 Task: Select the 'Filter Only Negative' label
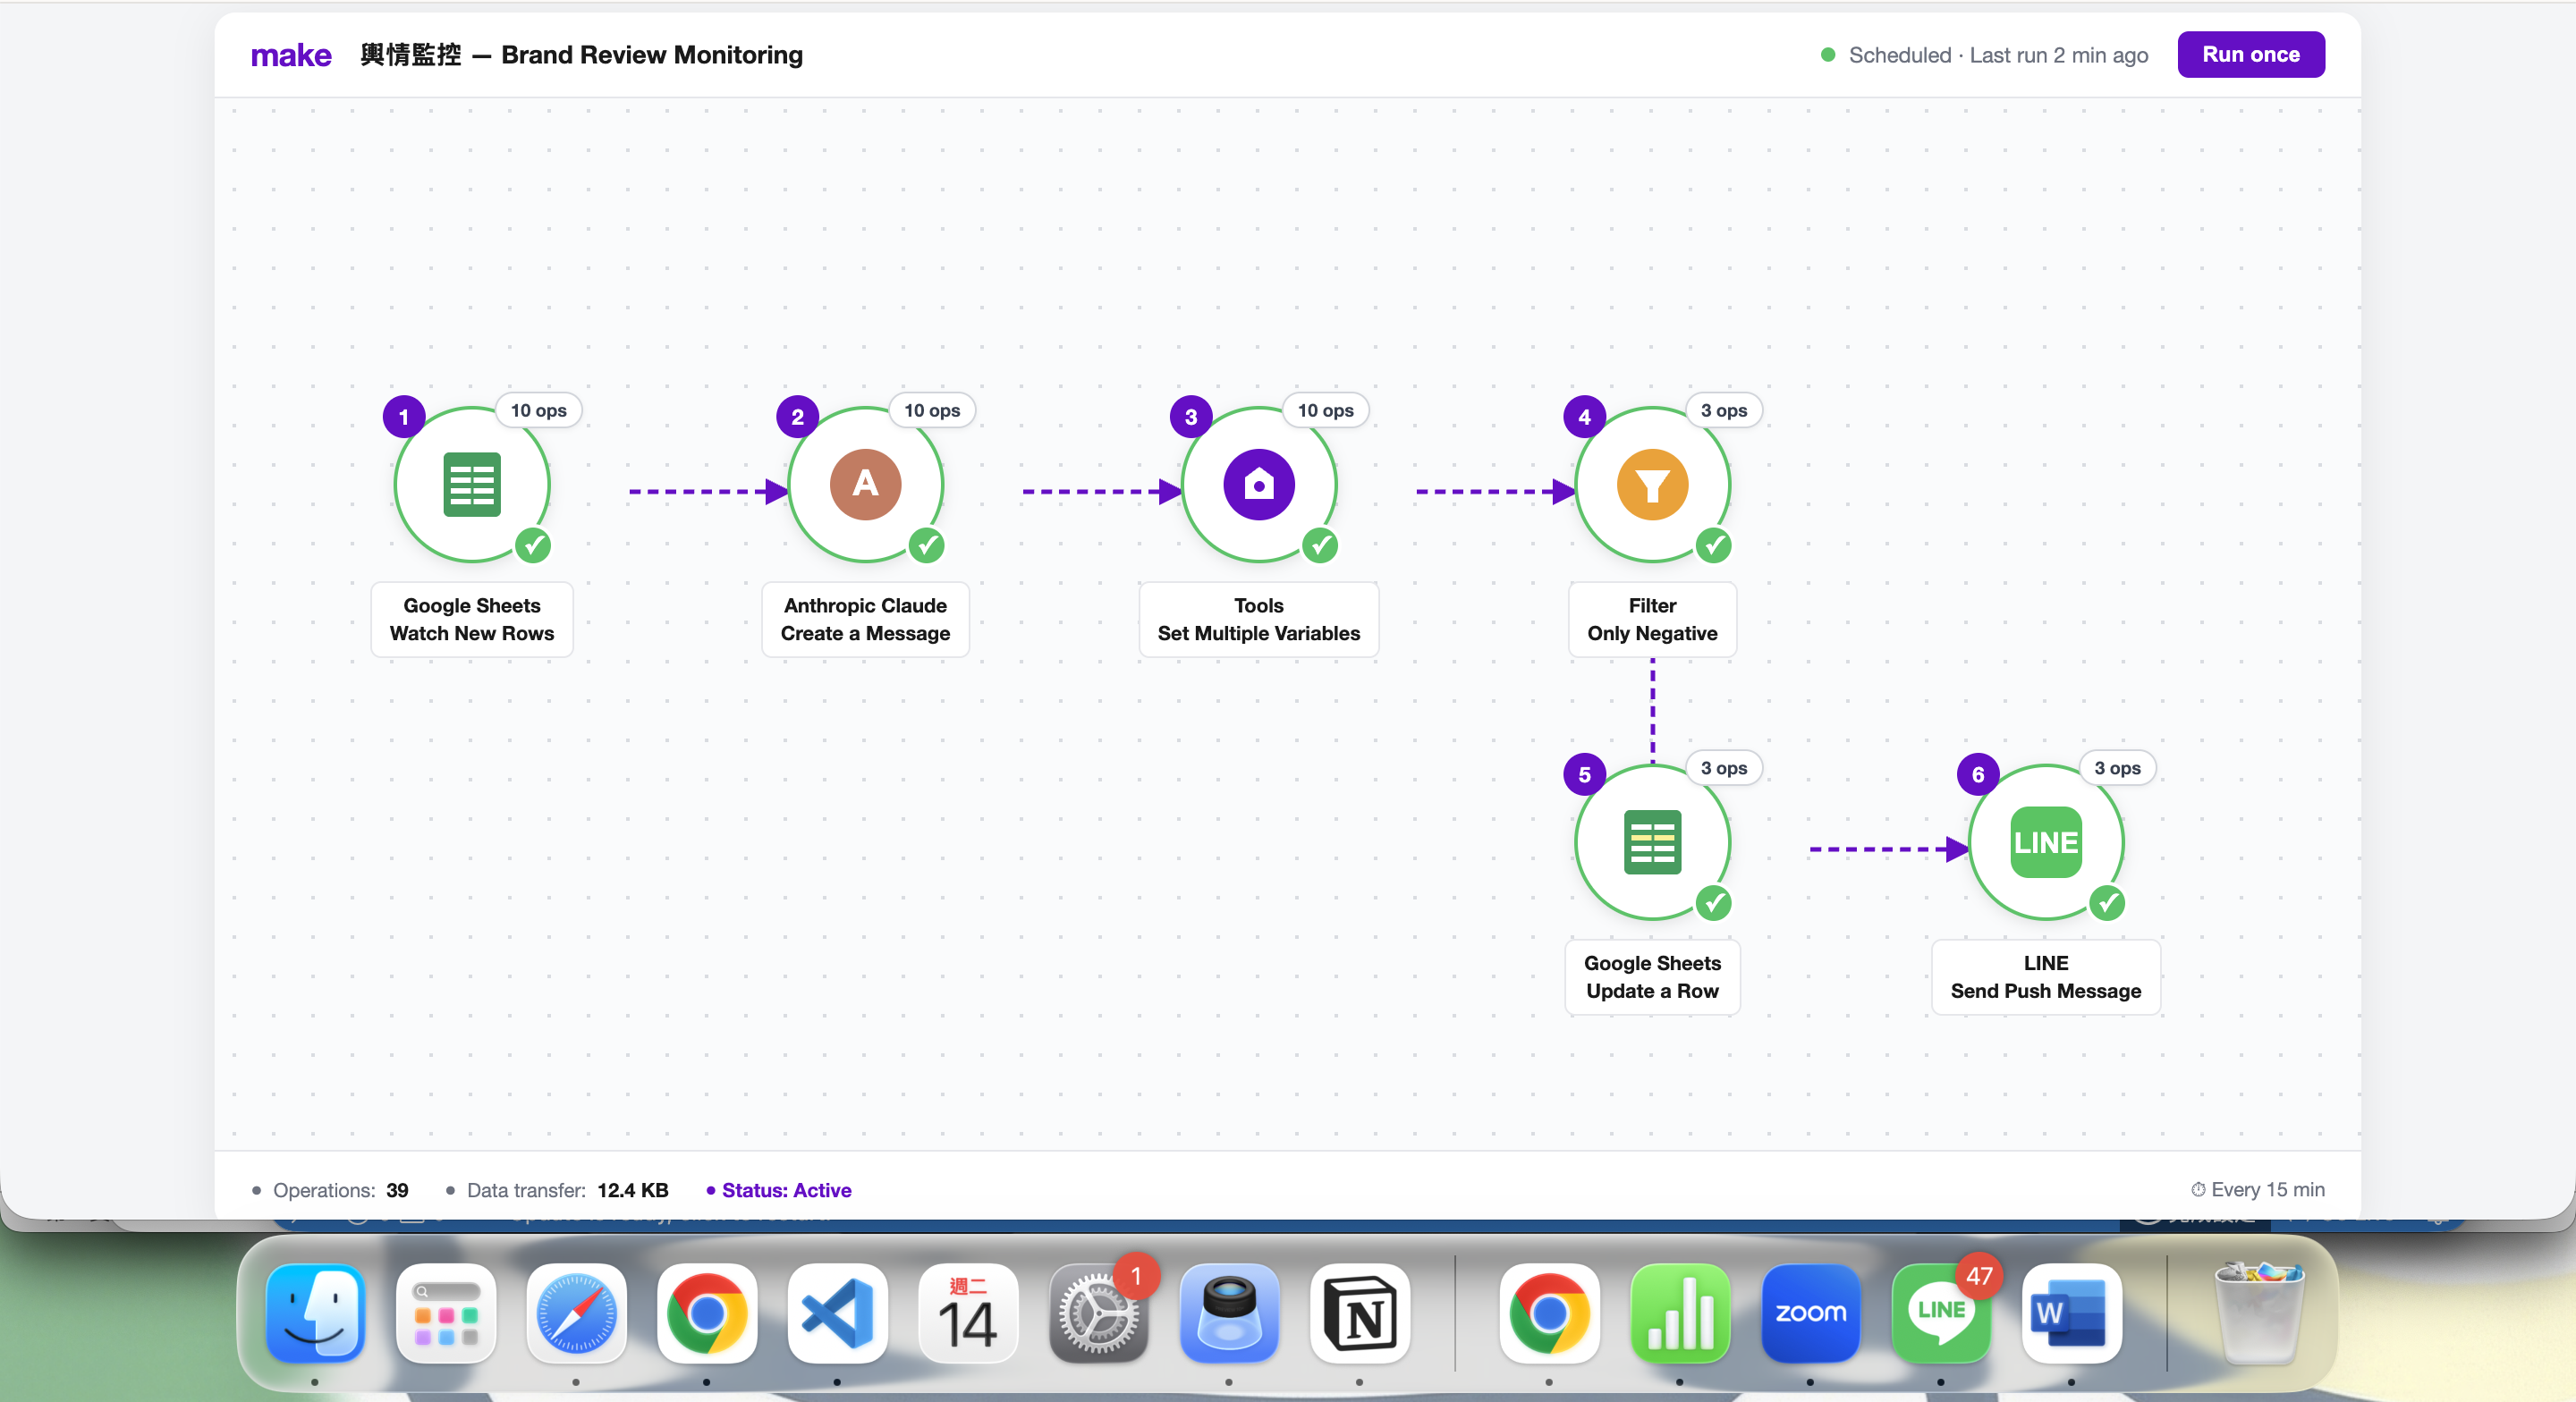pyautogui.click(x=1652, y=619)
